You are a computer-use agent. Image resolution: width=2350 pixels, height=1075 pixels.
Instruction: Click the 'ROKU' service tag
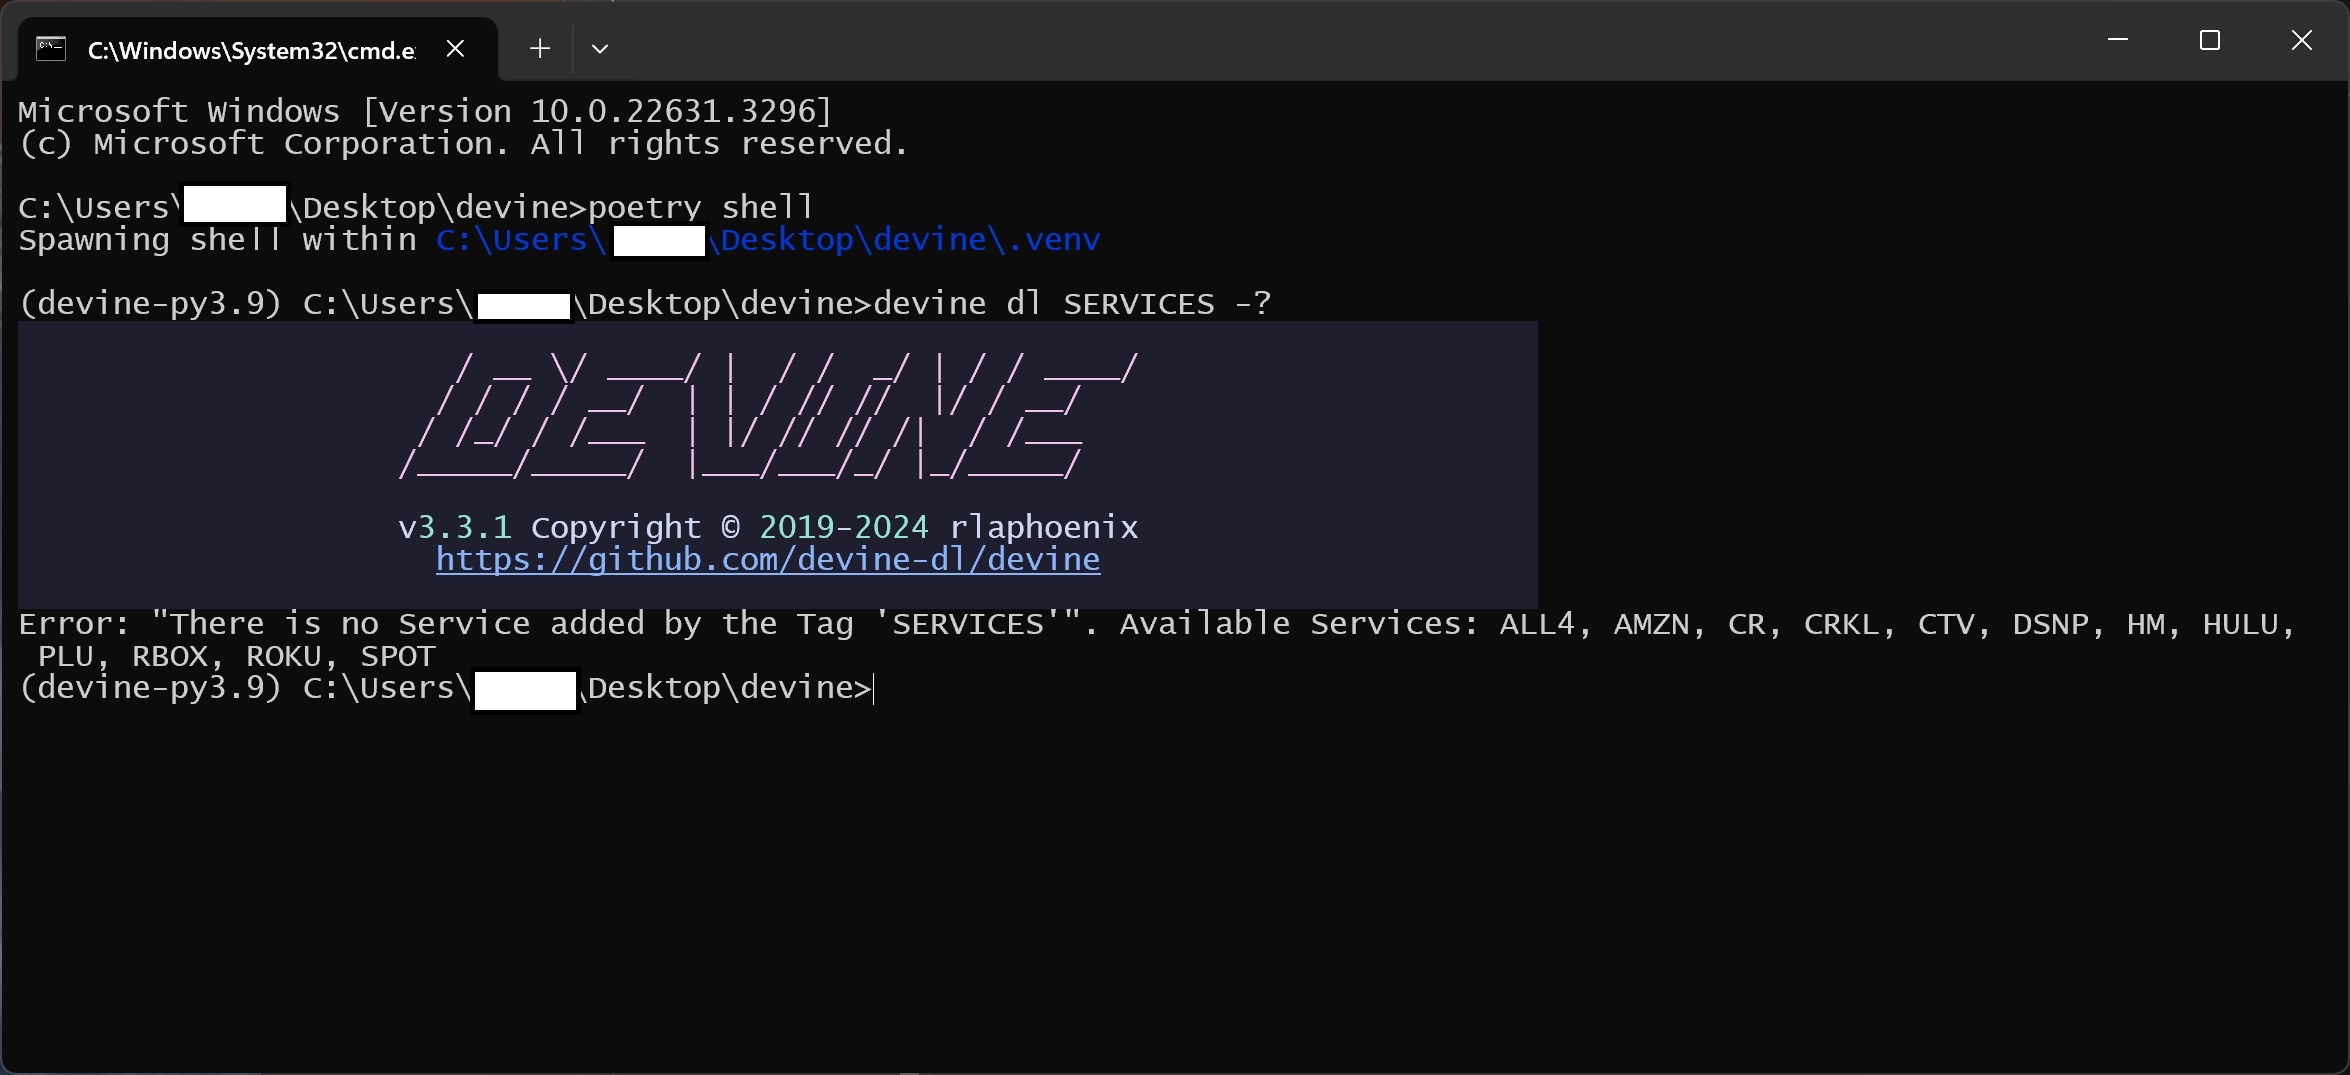click(x=284, y=656)
